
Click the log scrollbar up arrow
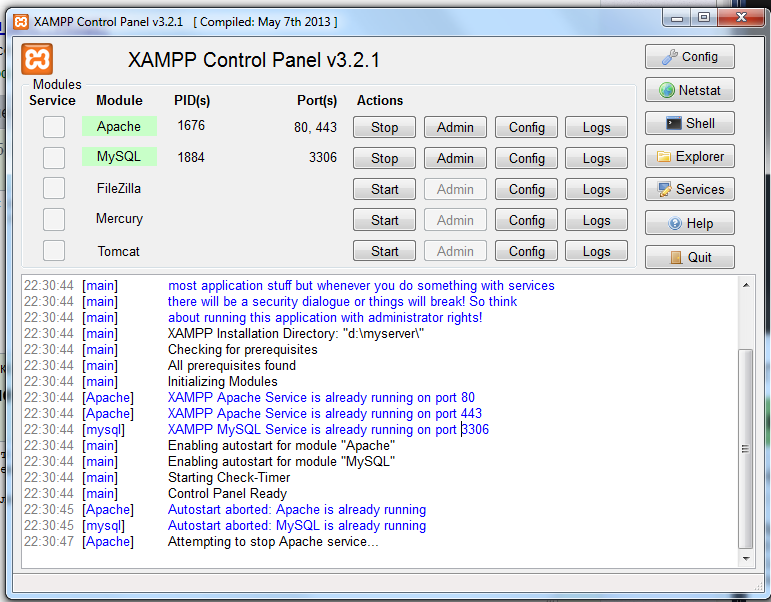coord(746,285)
